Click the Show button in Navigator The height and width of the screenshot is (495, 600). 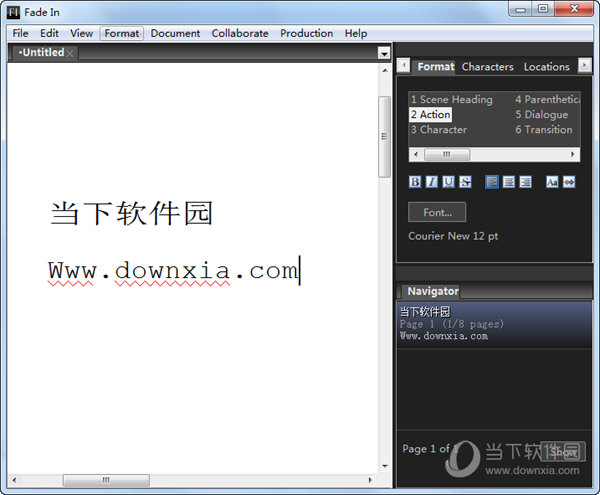tap(563, 452)
